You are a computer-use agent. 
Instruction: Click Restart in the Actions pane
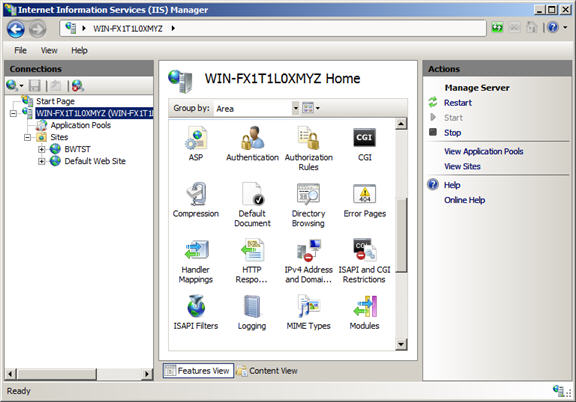[458, 103]
